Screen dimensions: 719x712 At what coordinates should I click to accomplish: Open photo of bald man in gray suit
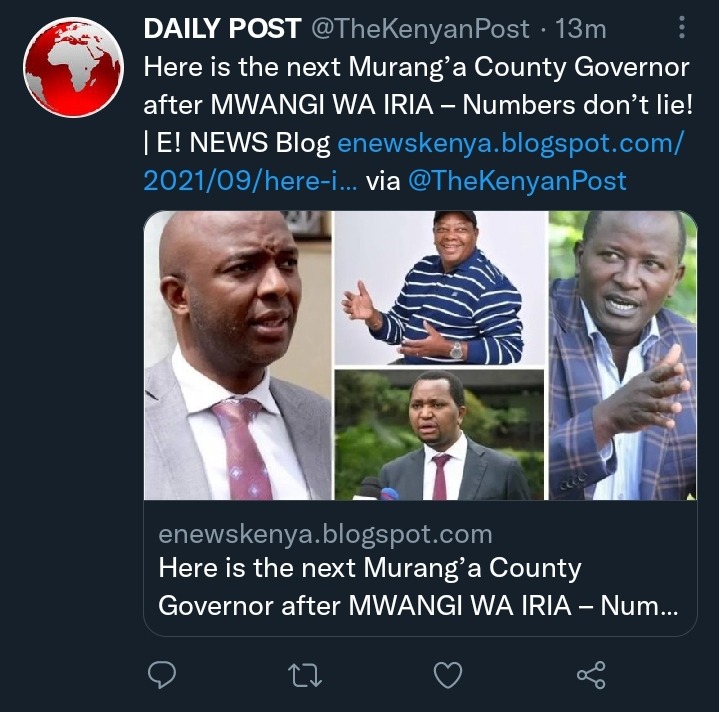[x=238, y=355]
